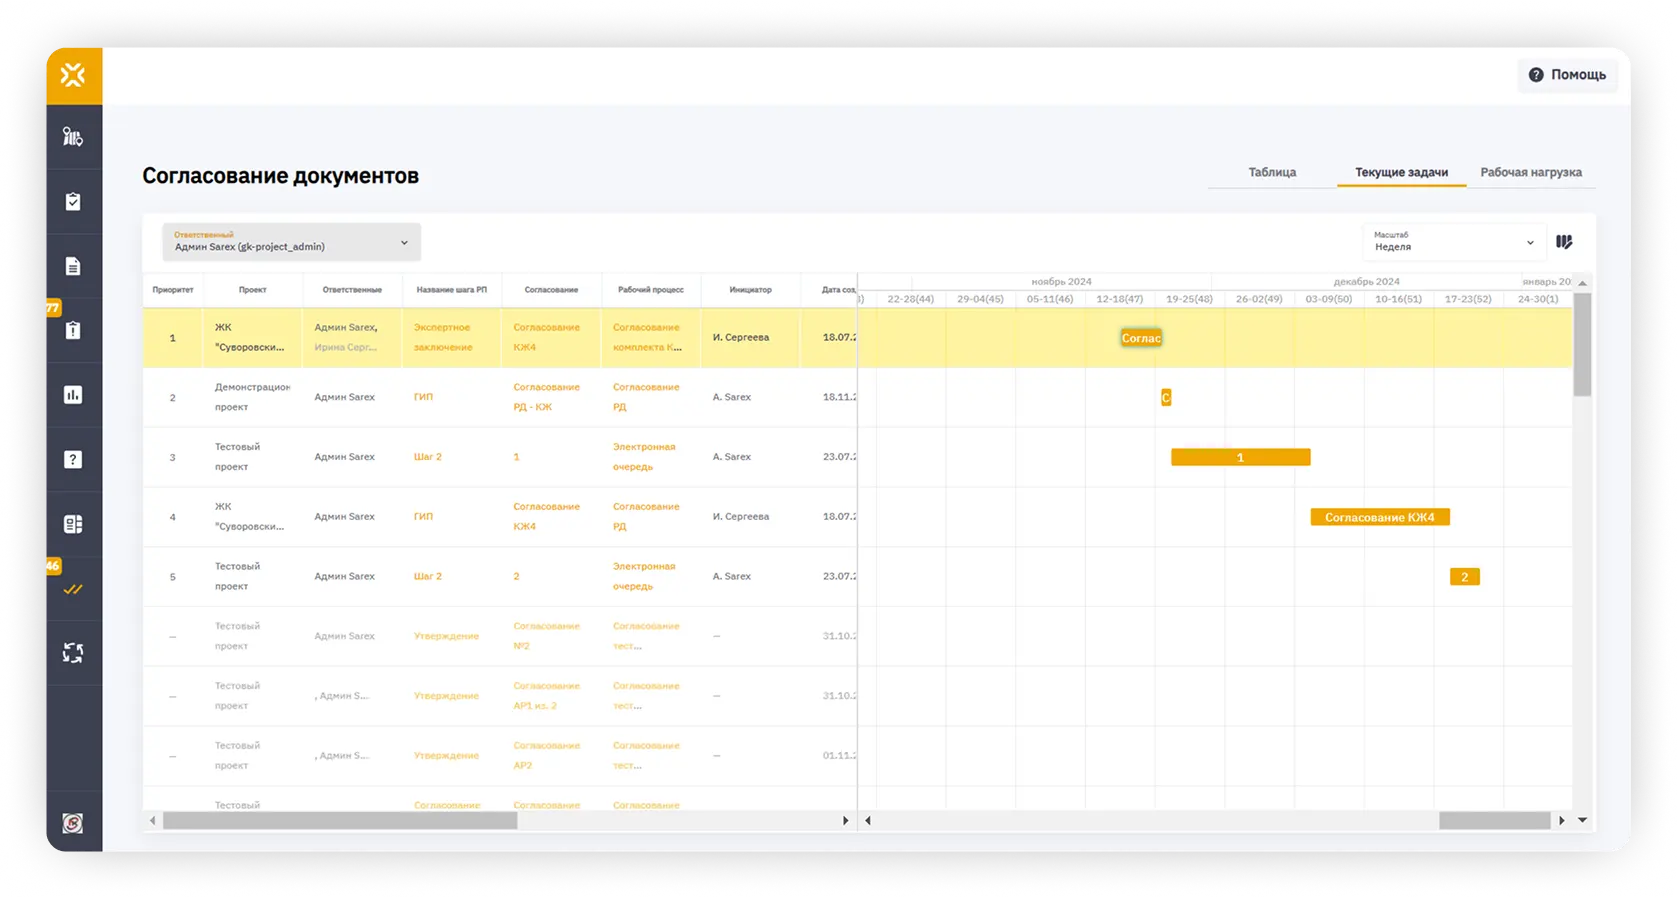The image size is (1678, 898).
Task: Click the small Gantt bar labeled С
Action: 1166,398
